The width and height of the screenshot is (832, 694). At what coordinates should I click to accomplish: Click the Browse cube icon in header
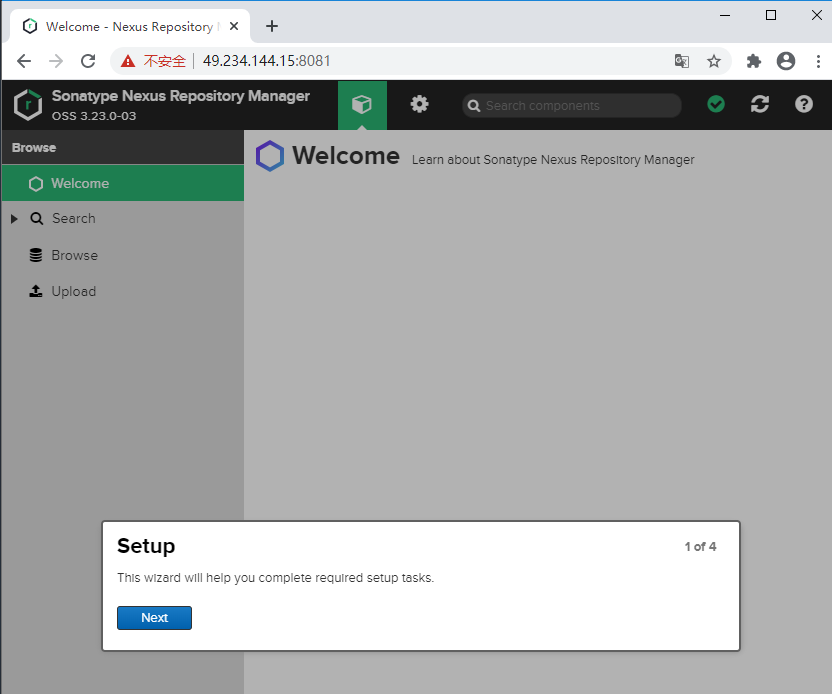[362, 104]
